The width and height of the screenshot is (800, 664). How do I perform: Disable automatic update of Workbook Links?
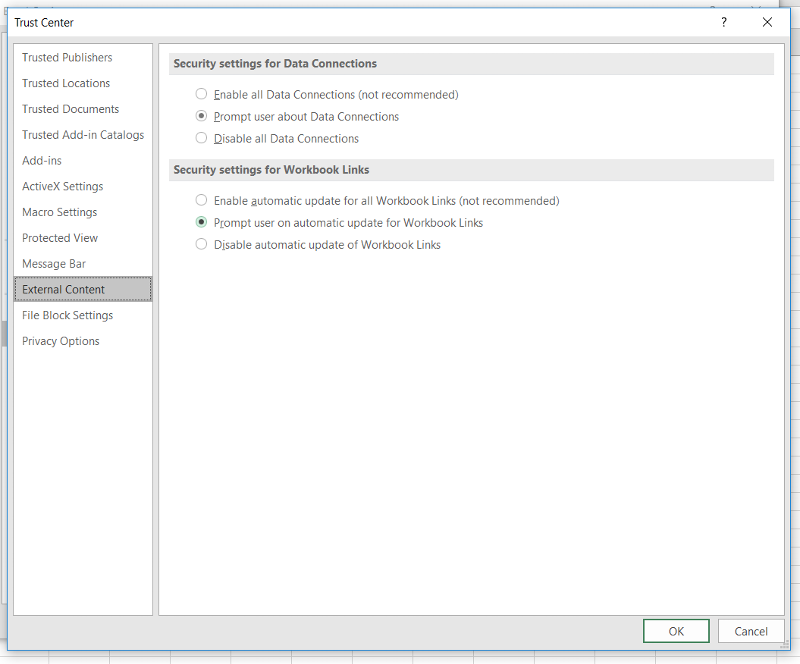click(201, 244)
